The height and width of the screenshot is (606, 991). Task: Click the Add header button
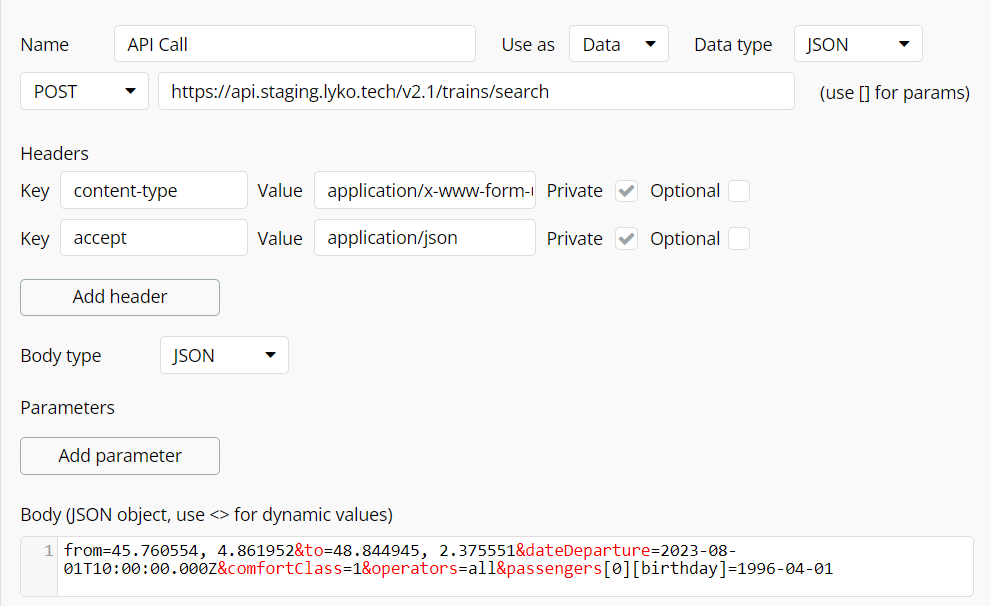click(120, 297)
